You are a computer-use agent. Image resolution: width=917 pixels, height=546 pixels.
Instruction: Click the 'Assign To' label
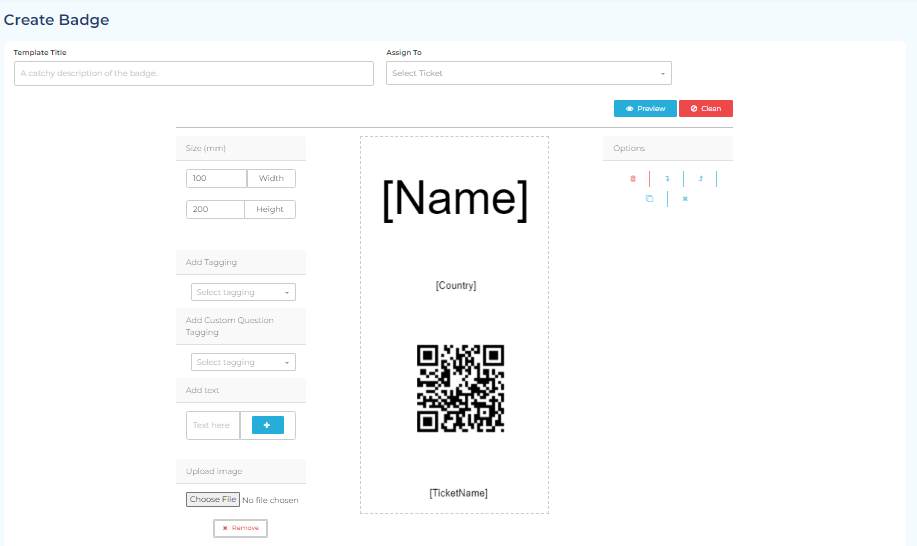[x=404, y=53]
